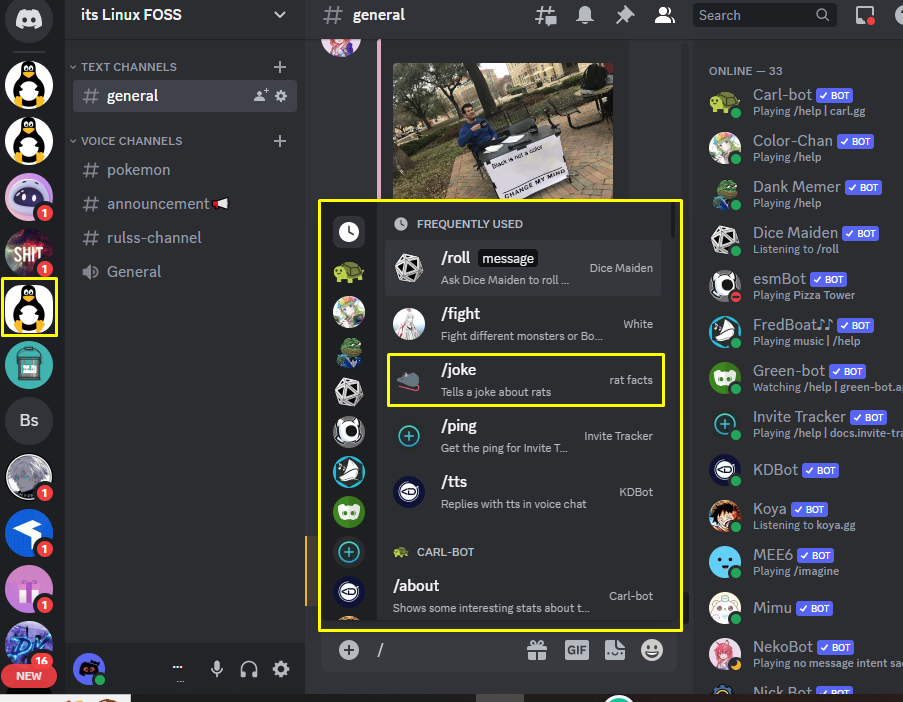
Task: Open the rulss-channel channel
Action: click(x=185, y=238)
